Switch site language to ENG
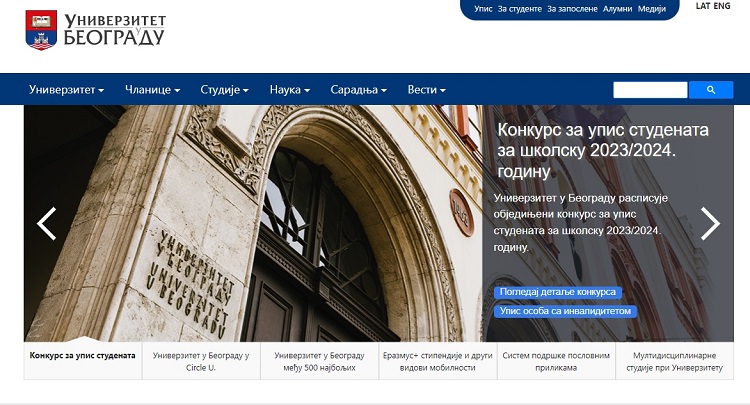 (722, 6)
